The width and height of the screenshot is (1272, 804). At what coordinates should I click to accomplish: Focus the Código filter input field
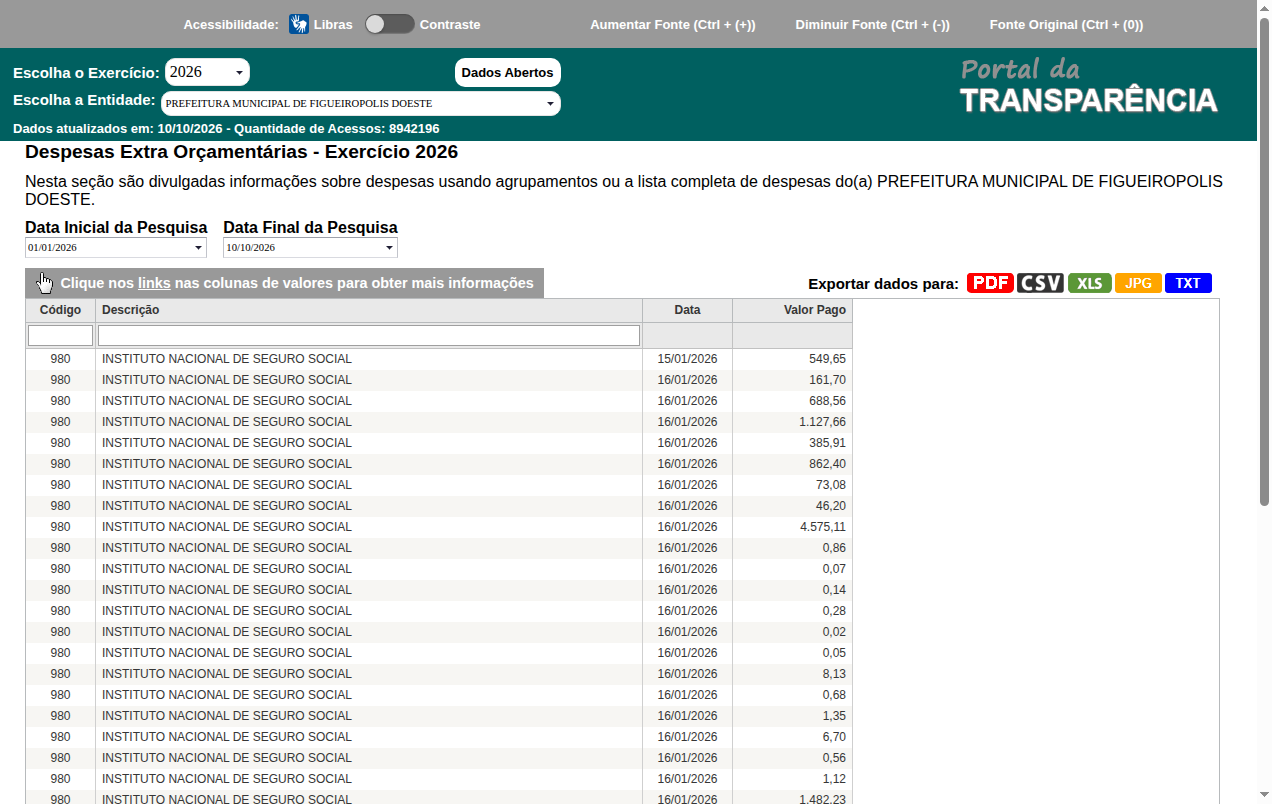pos(60,335)
